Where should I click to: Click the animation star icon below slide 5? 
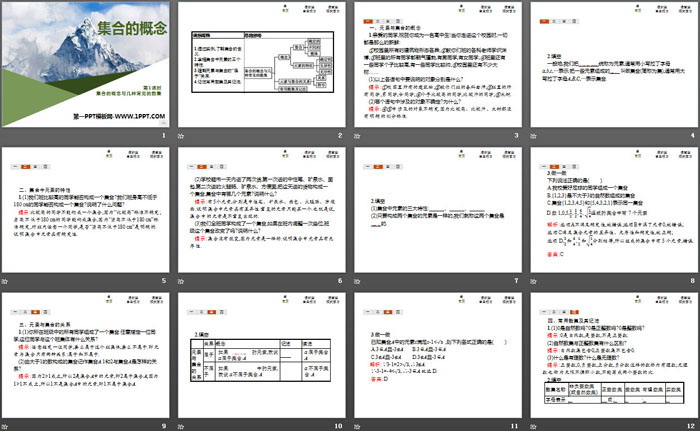[7, 282]
